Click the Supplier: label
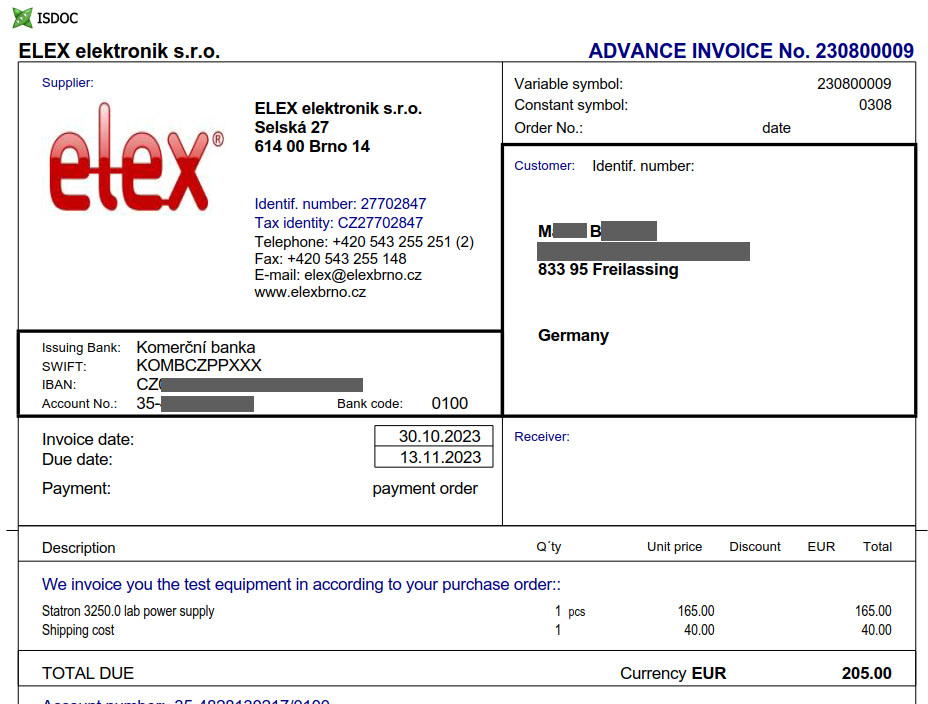The image size is (928, 704). (67, 83)
